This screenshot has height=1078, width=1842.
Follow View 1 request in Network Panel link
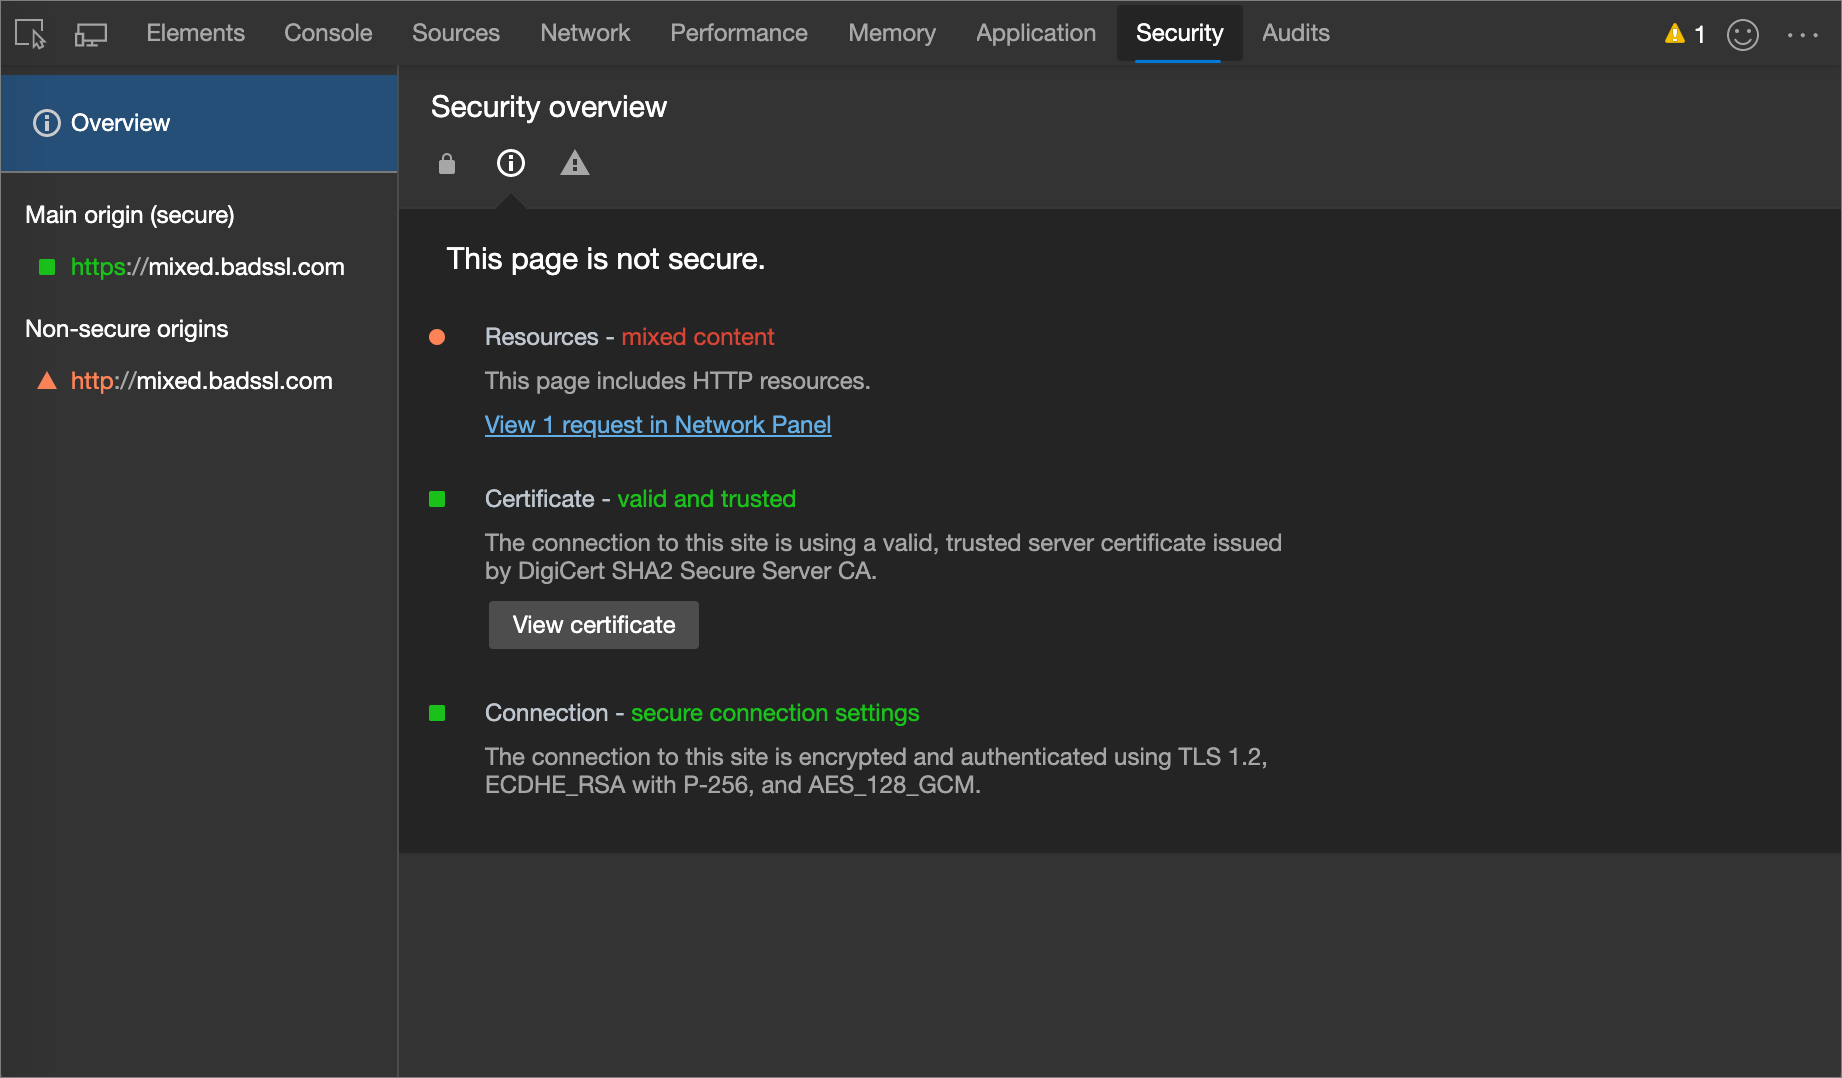(657, 425)
